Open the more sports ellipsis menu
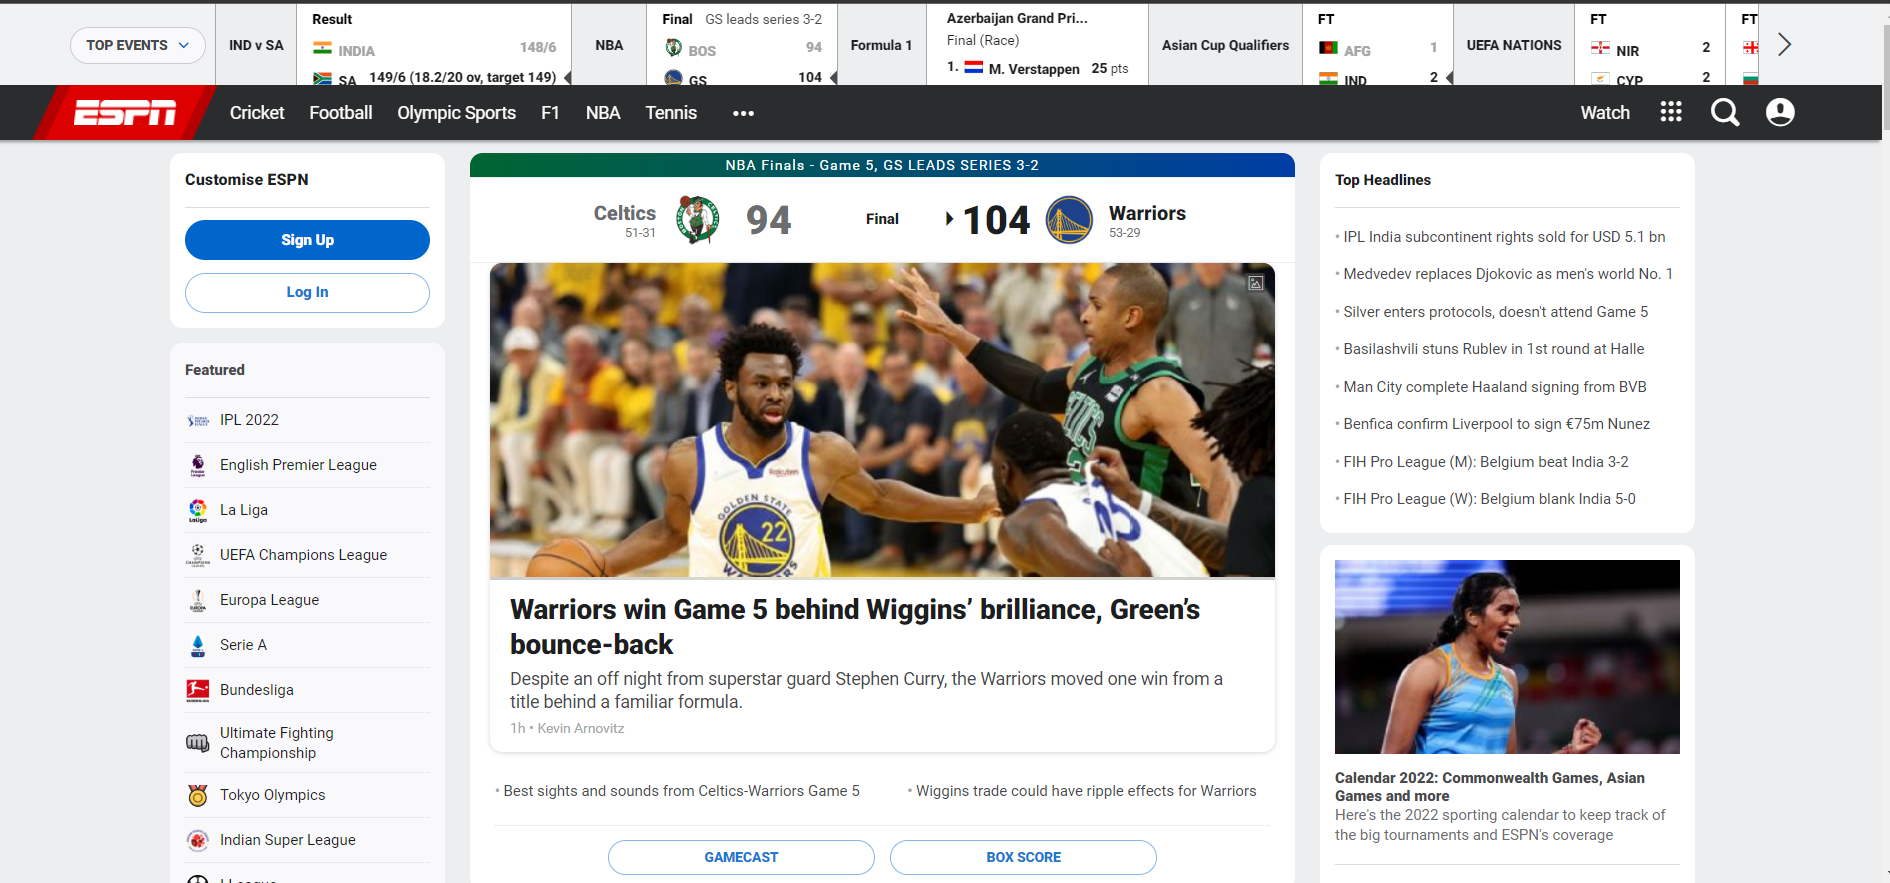This screenshot has width=1890, height=883. click(743, 113)
